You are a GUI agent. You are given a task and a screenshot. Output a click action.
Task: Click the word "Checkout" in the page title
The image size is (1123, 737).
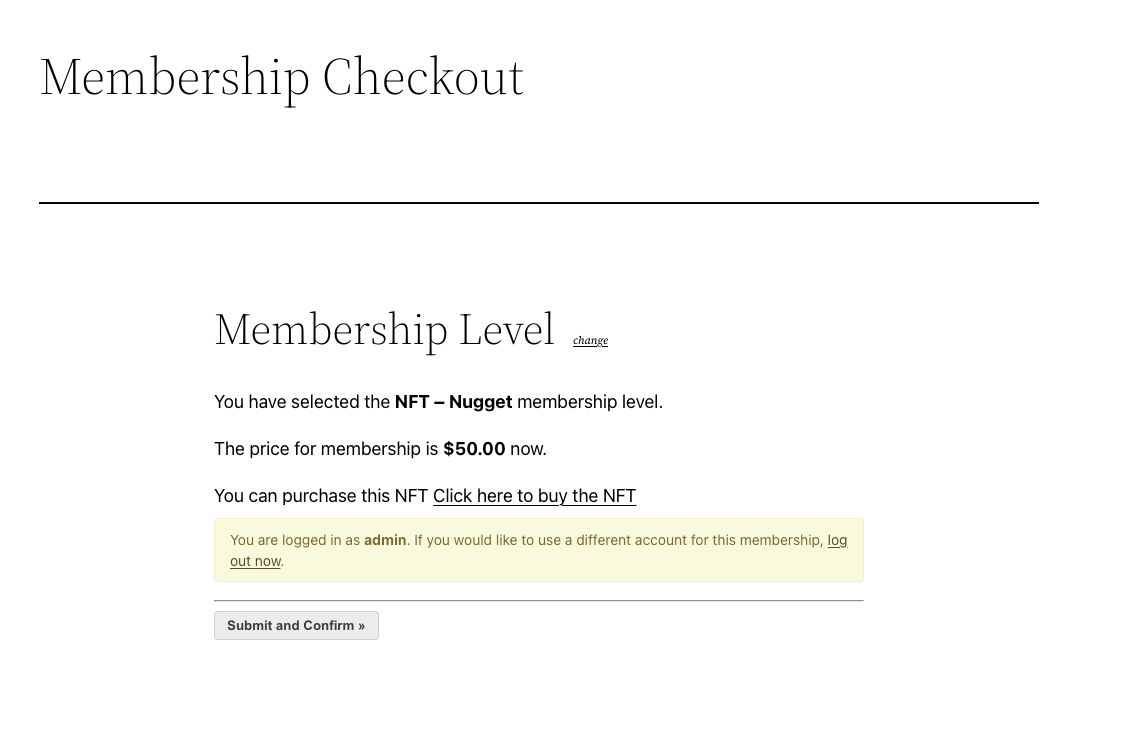point(422,77)
